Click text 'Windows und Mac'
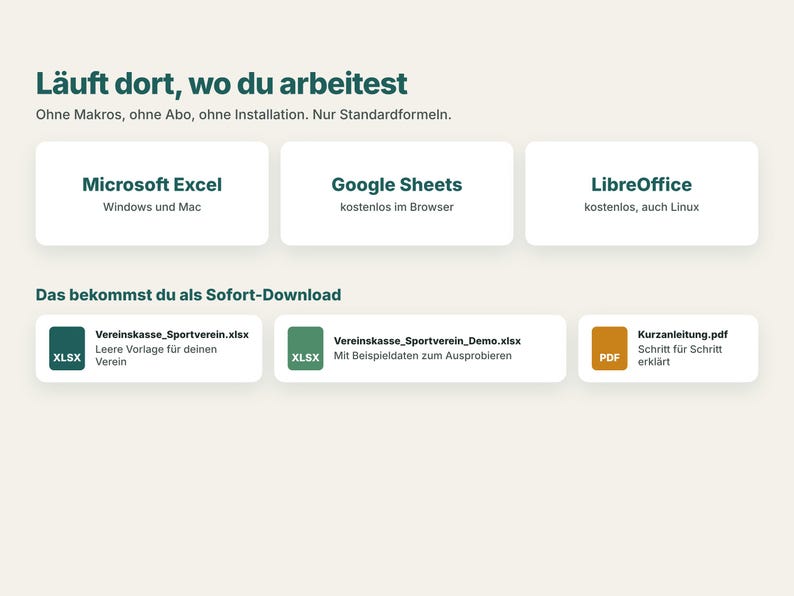 [152, 207]
